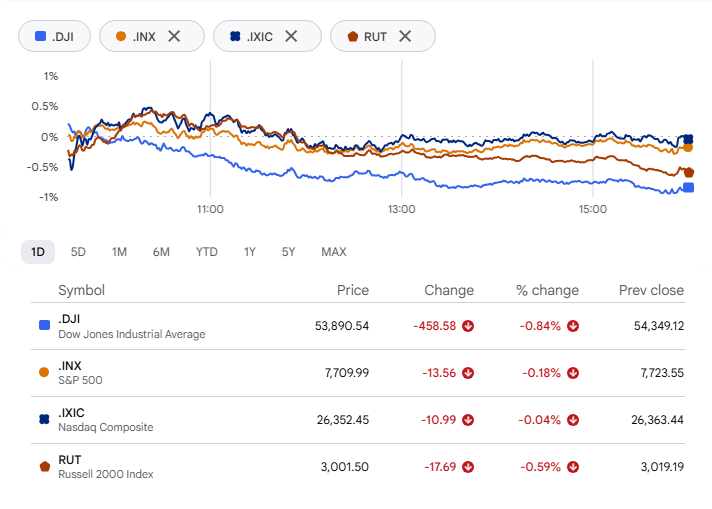Click the % change column header

click(547, 290)
